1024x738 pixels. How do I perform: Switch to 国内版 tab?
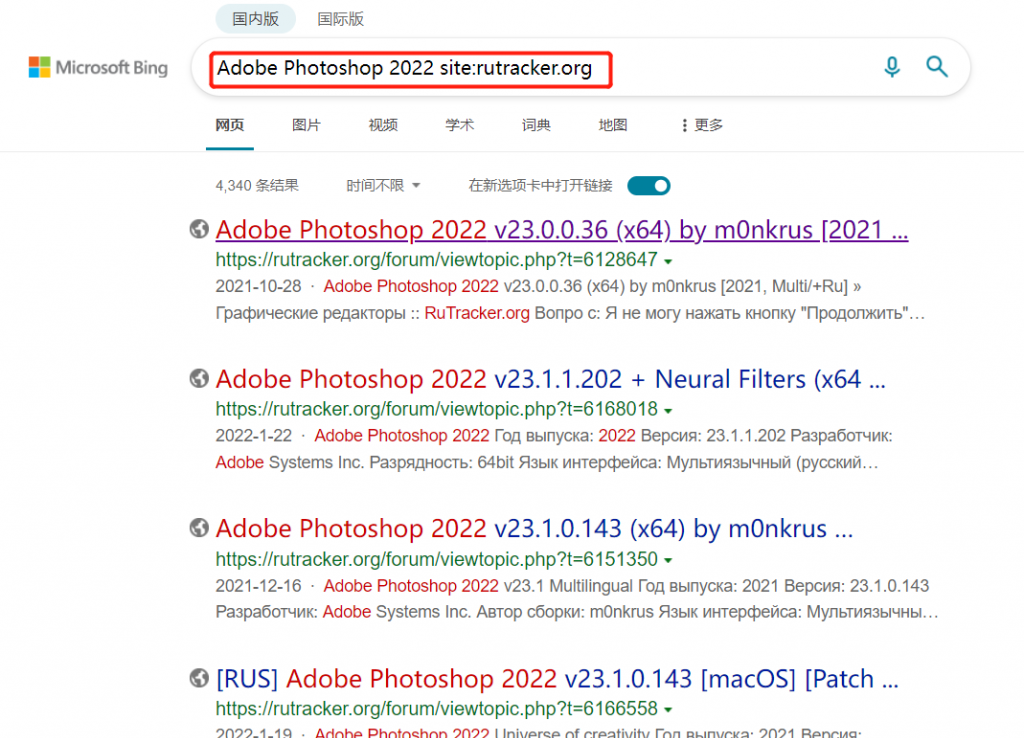point(255,19)
